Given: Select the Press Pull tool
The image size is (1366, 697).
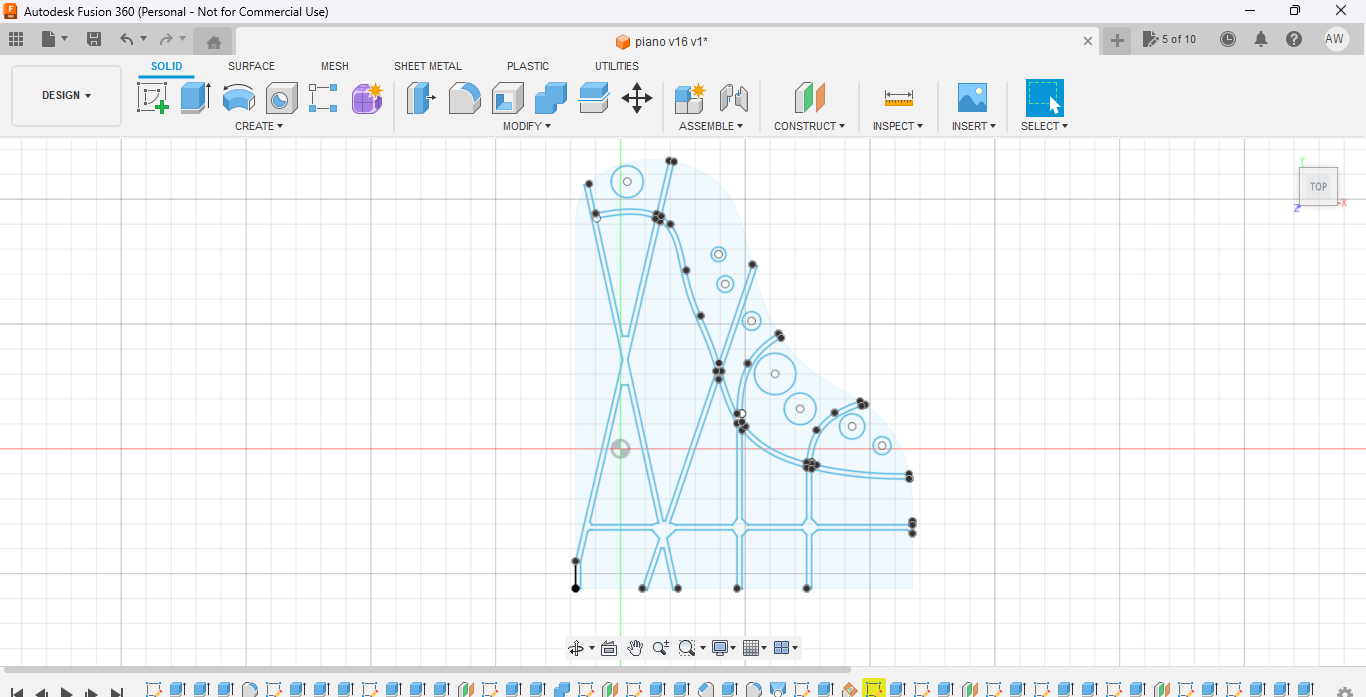Looking at the screenshot, I should [x=421, y=98].
